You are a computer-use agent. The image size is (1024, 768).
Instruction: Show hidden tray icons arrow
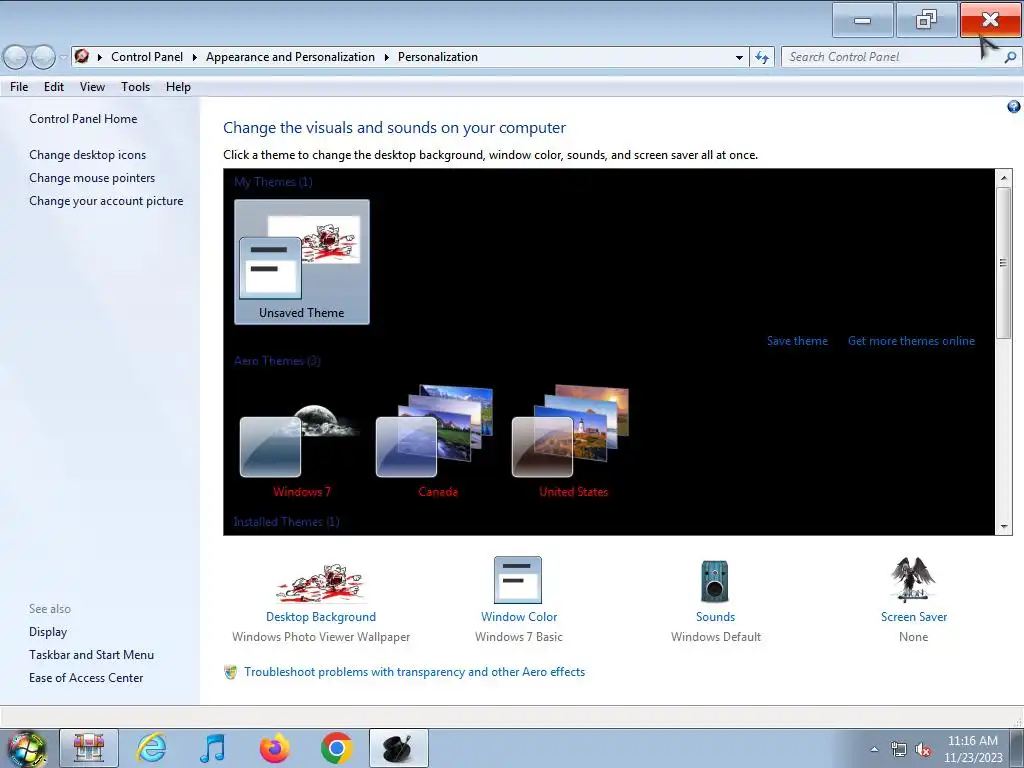874,750
